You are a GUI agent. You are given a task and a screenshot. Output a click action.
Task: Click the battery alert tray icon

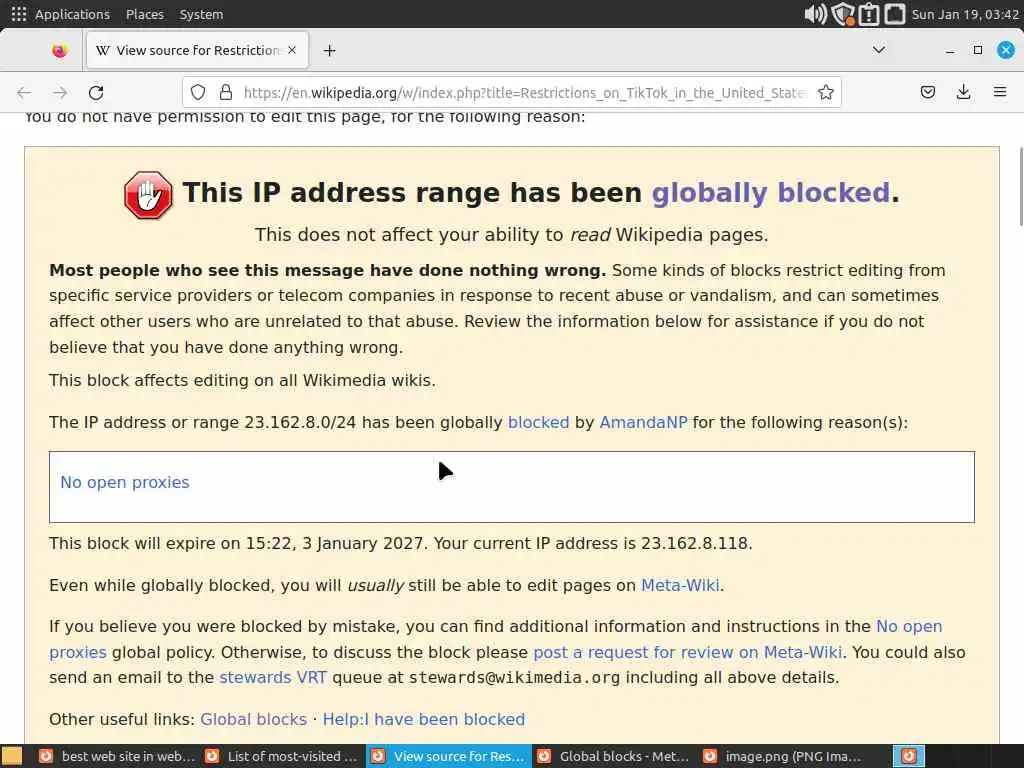[x=869, y=14]
